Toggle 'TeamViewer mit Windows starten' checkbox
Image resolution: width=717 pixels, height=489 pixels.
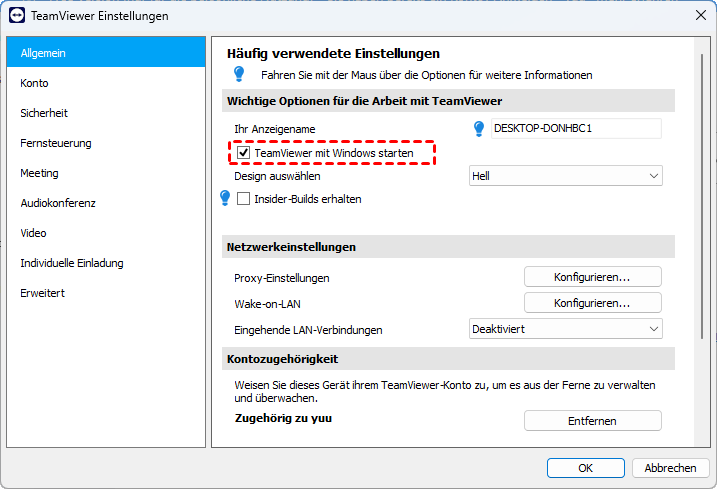pyautogui.click(x=243, y=153)
